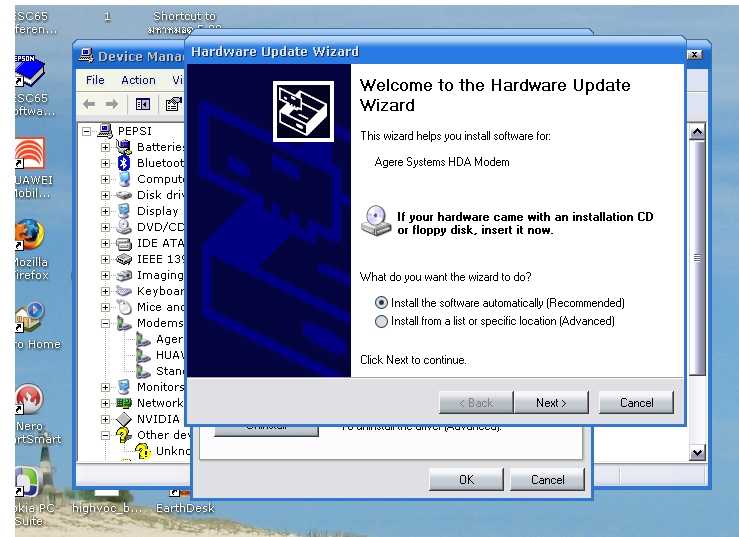The height and width of the screenshot is (537, 739).
Task: Click Cancel in the properties dialog behind
Action: point(547,479)
